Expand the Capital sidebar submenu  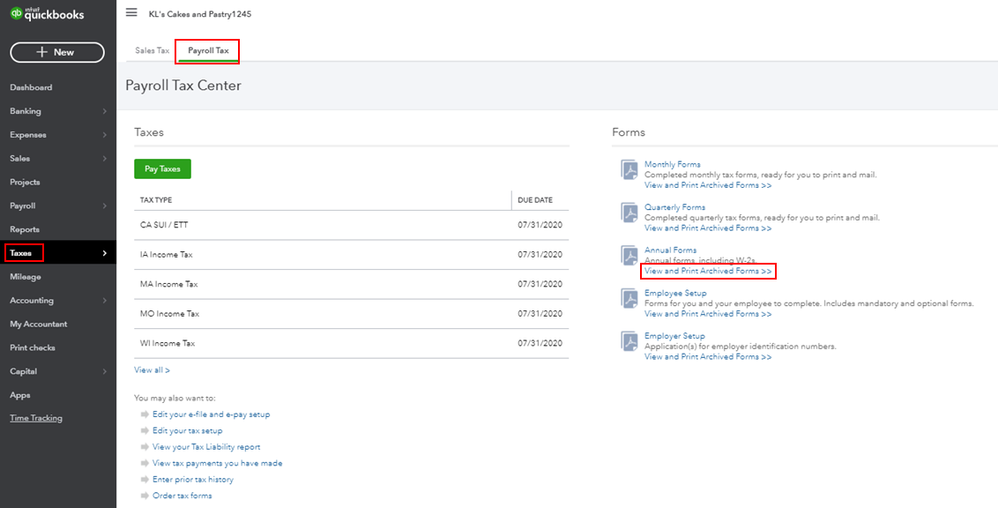[104, 372]
